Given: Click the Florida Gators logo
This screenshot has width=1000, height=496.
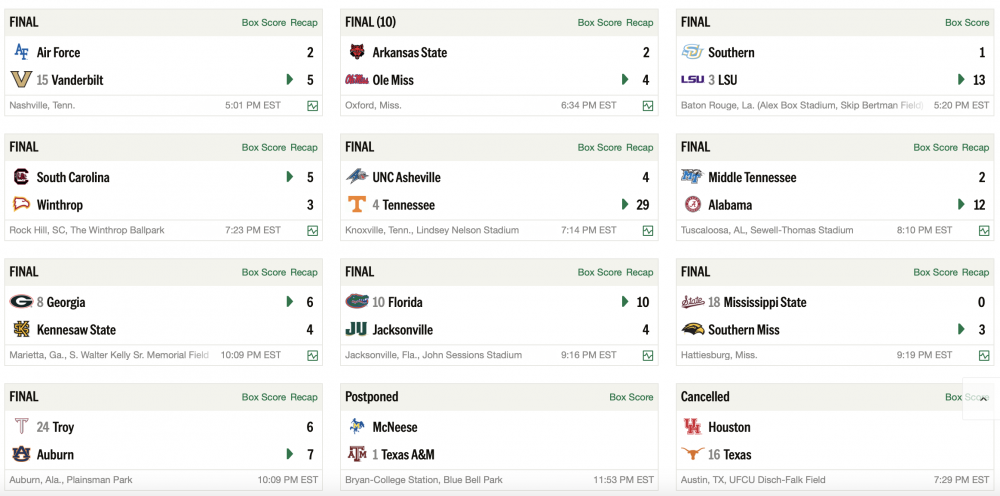Looking at the screenshot, I should click(x=357, y=302).
